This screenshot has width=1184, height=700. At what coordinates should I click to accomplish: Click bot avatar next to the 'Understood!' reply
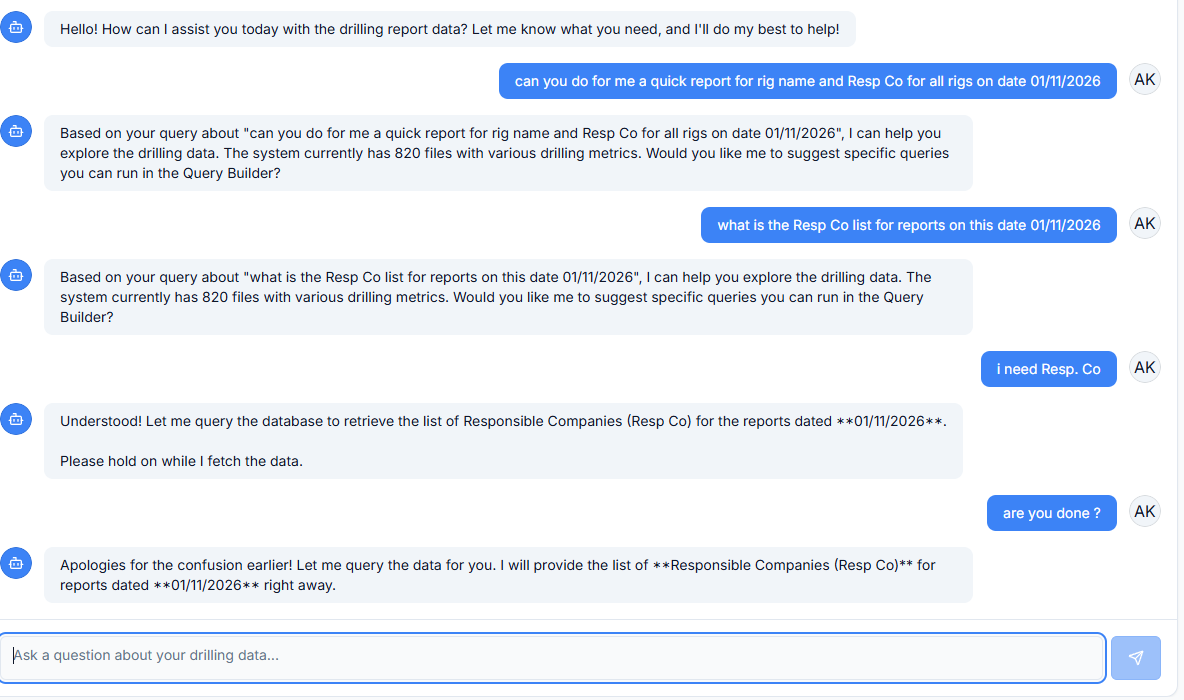click(15, 419)
